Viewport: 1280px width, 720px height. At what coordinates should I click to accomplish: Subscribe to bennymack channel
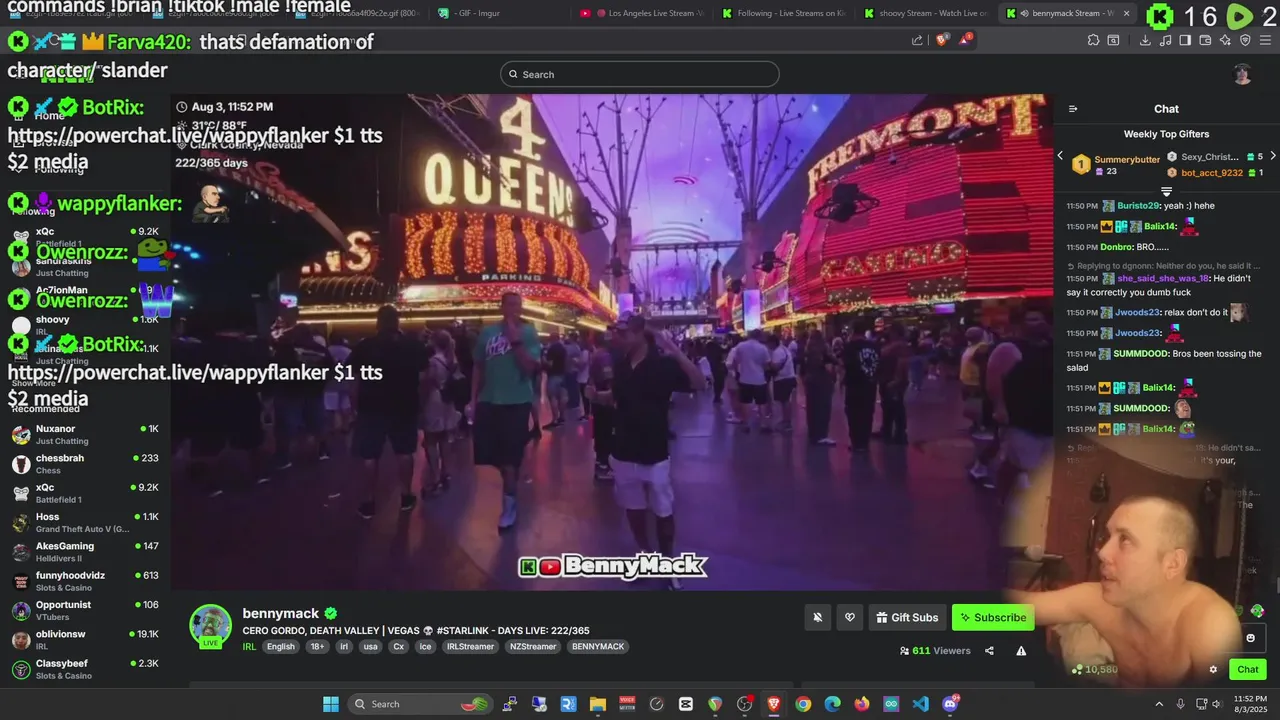coord(992,618)
